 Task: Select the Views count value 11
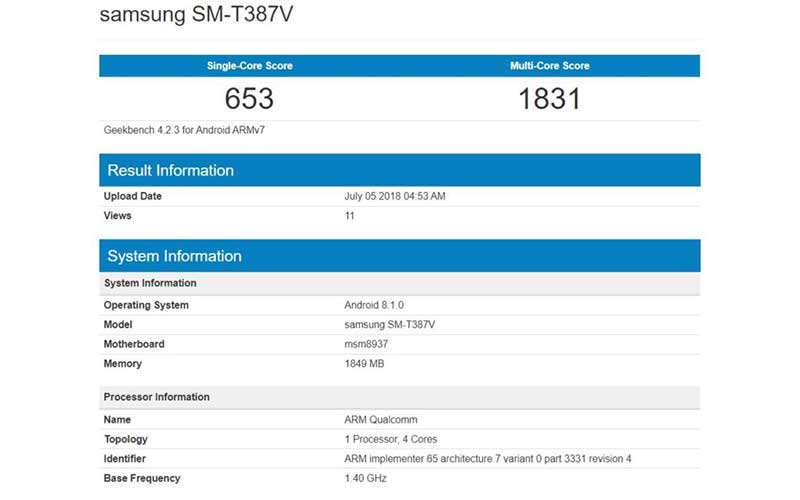tap(350, 215)
